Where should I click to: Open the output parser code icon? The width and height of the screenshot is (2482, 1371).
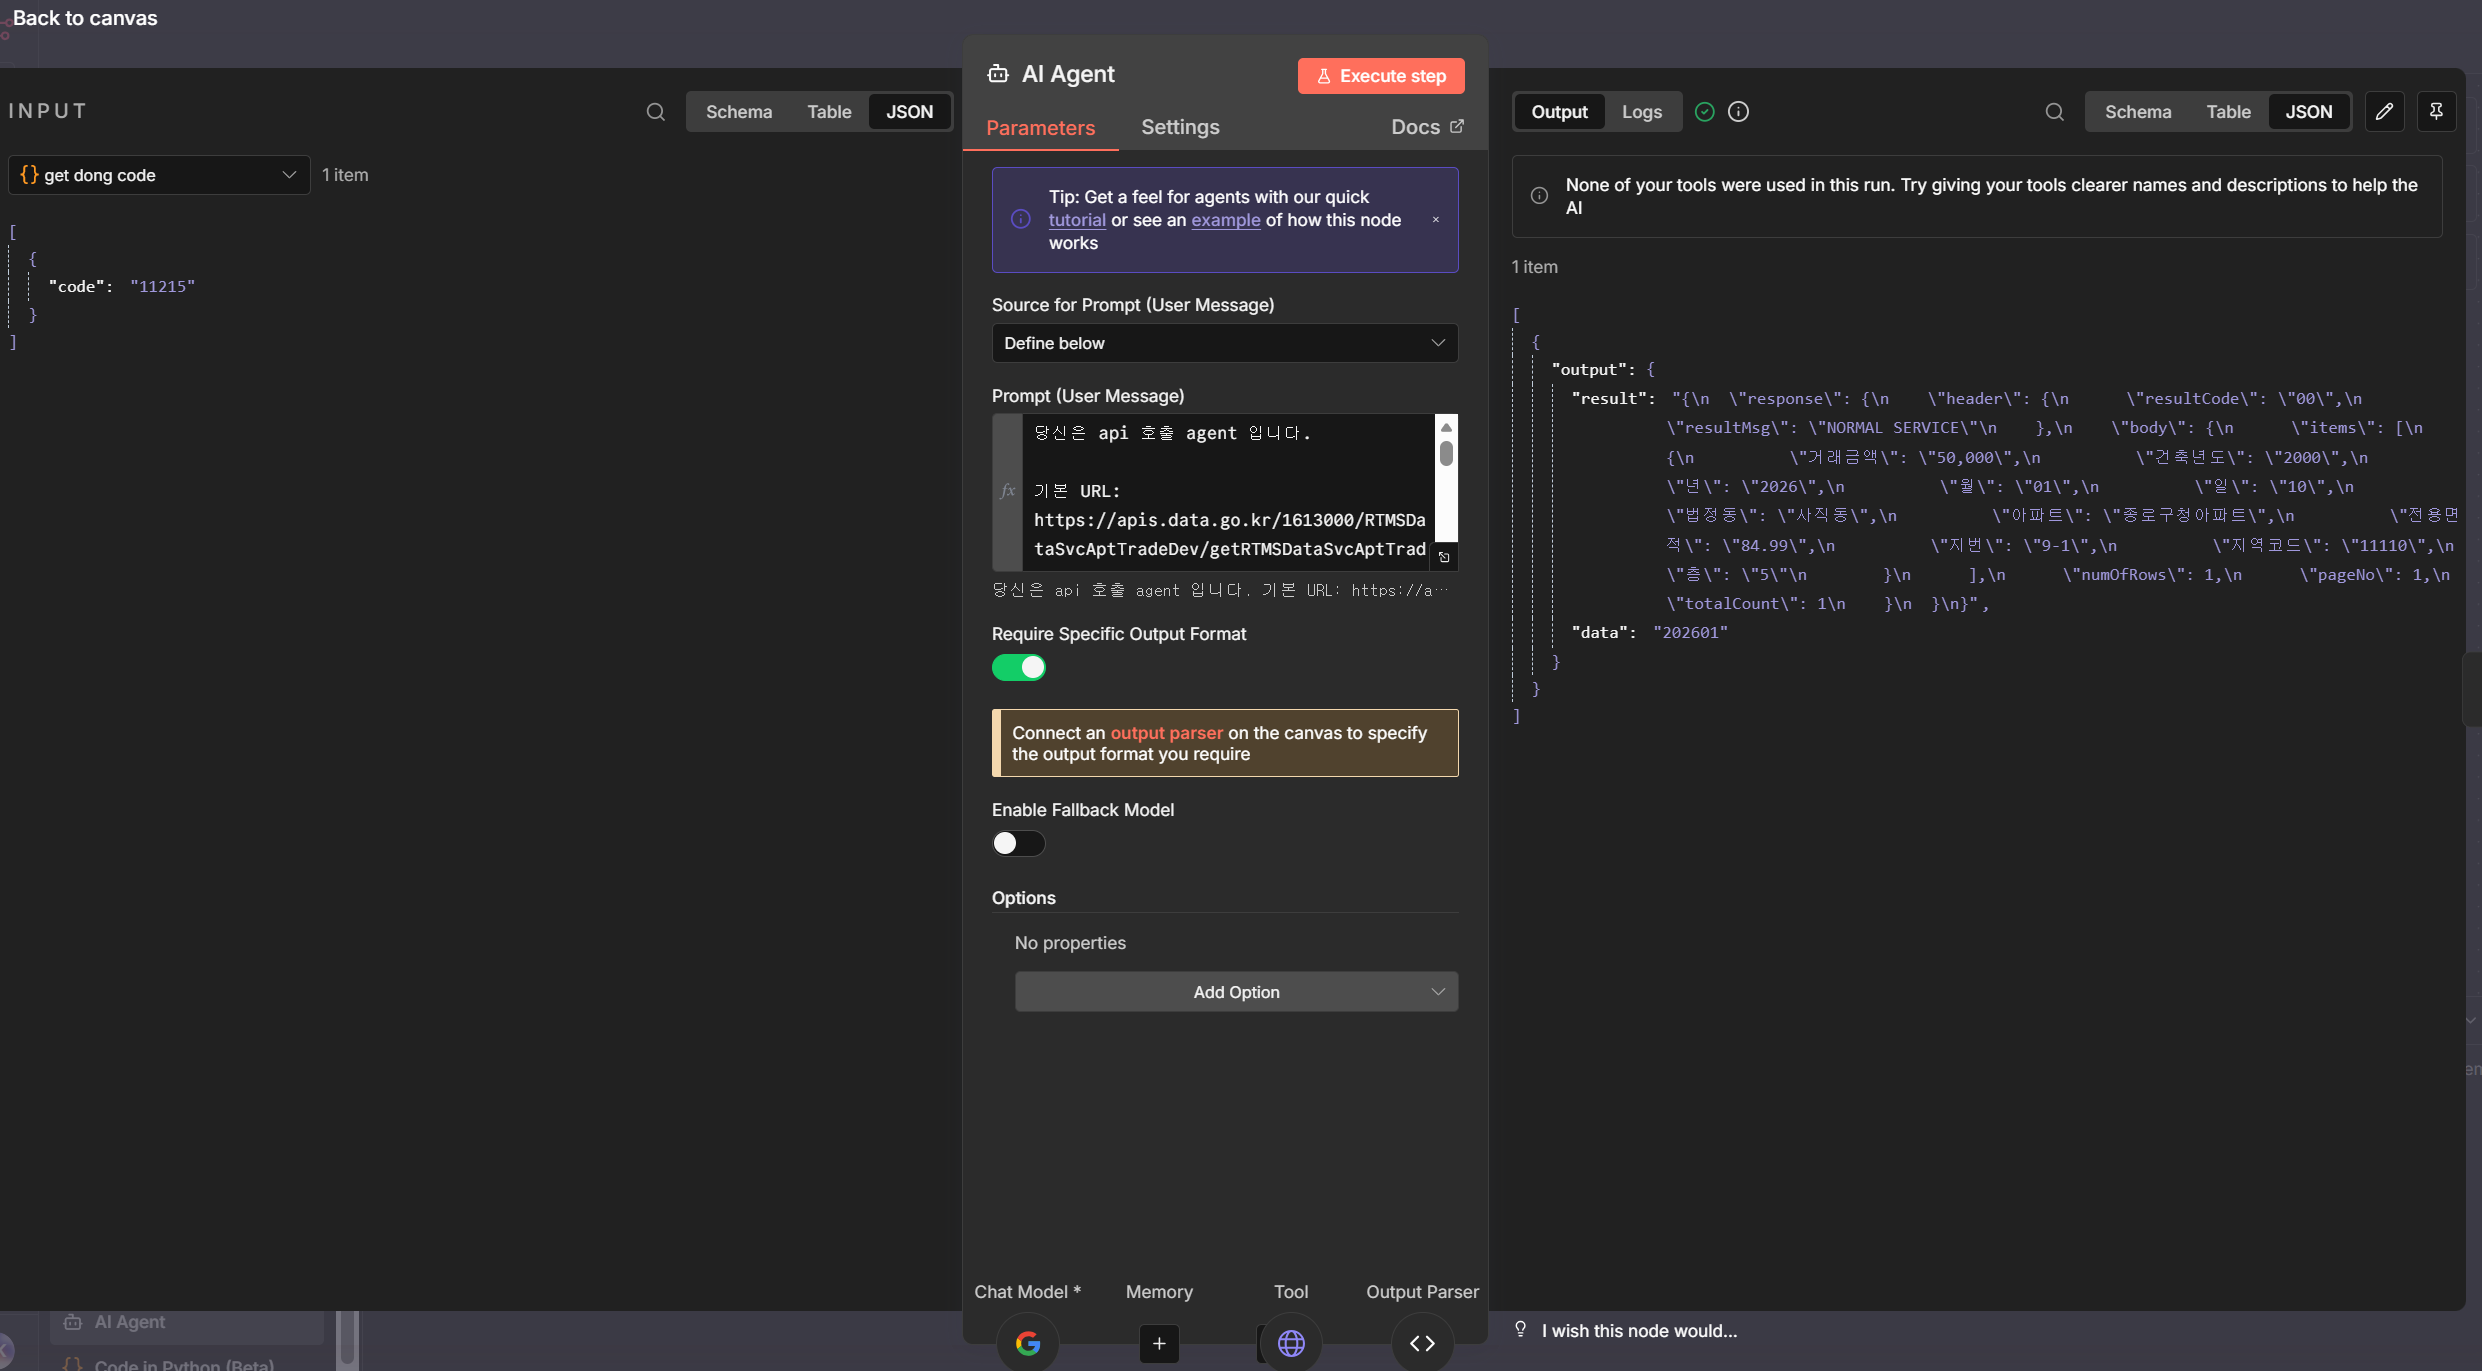1422,1343
